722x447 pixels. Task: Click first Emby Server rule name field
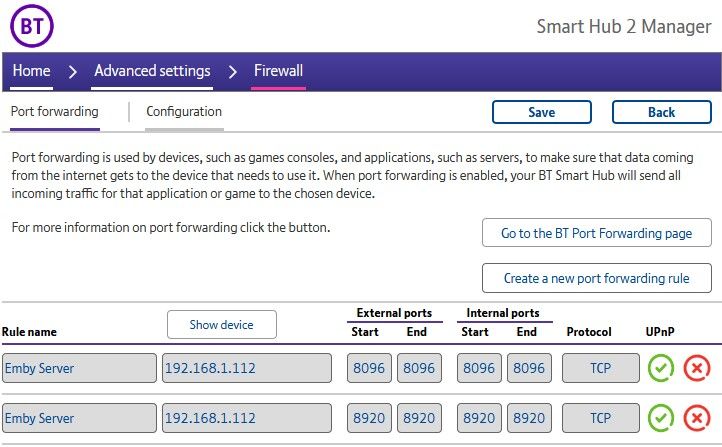79,368
